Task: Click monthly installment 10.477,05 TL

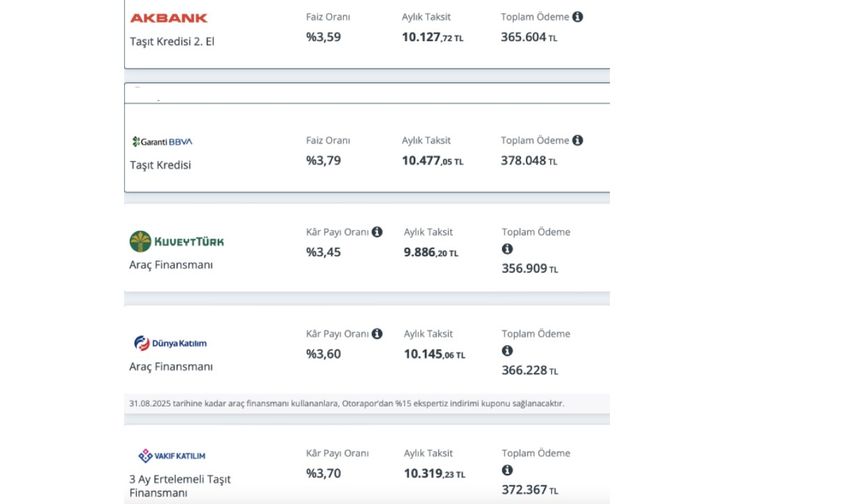Action: (x=433, y=161)
